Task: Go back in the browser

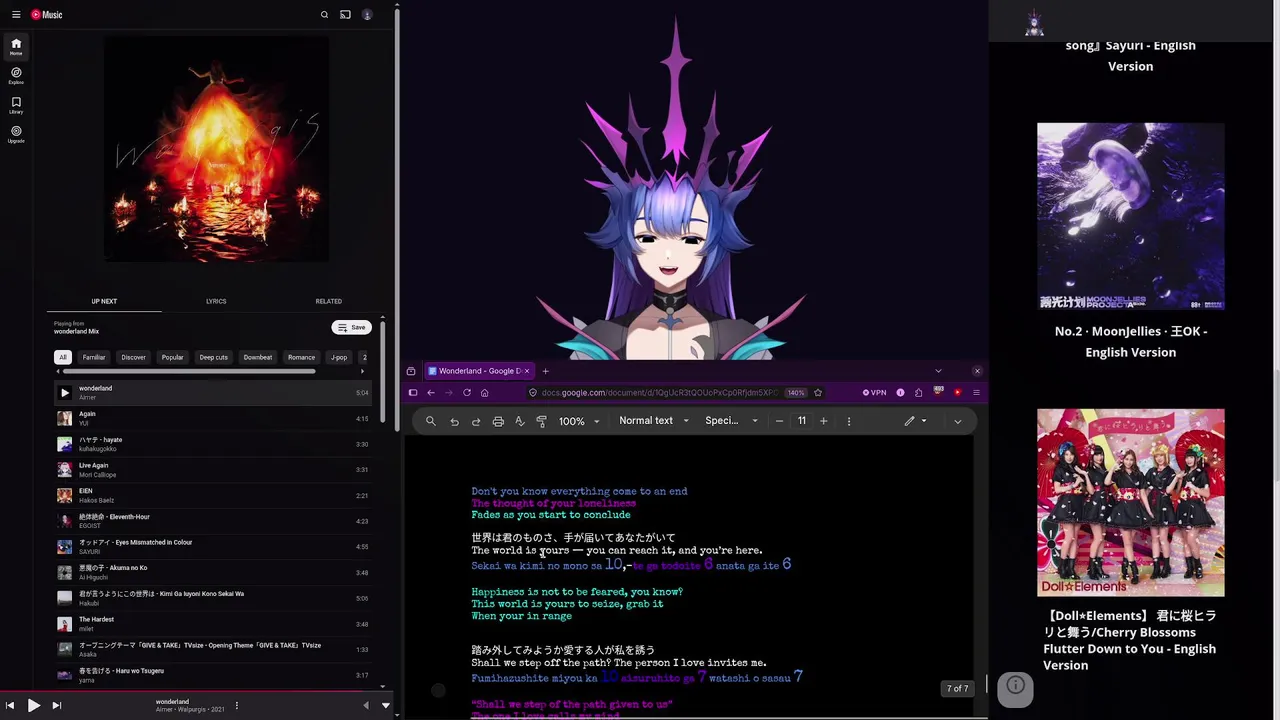Action: [431, 393]
